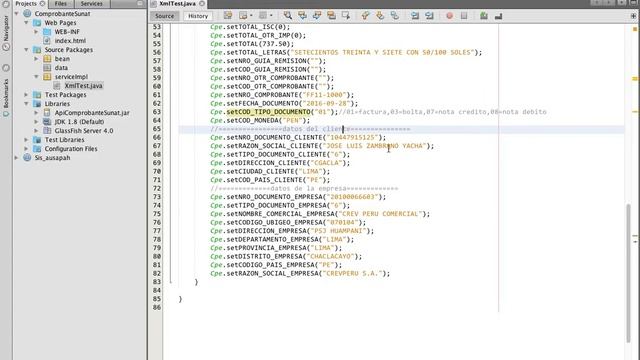This screenshot has width=640, height=360.
Task: Click the ComprobanteSunat project globe icon
Action: tap(27, 13)
